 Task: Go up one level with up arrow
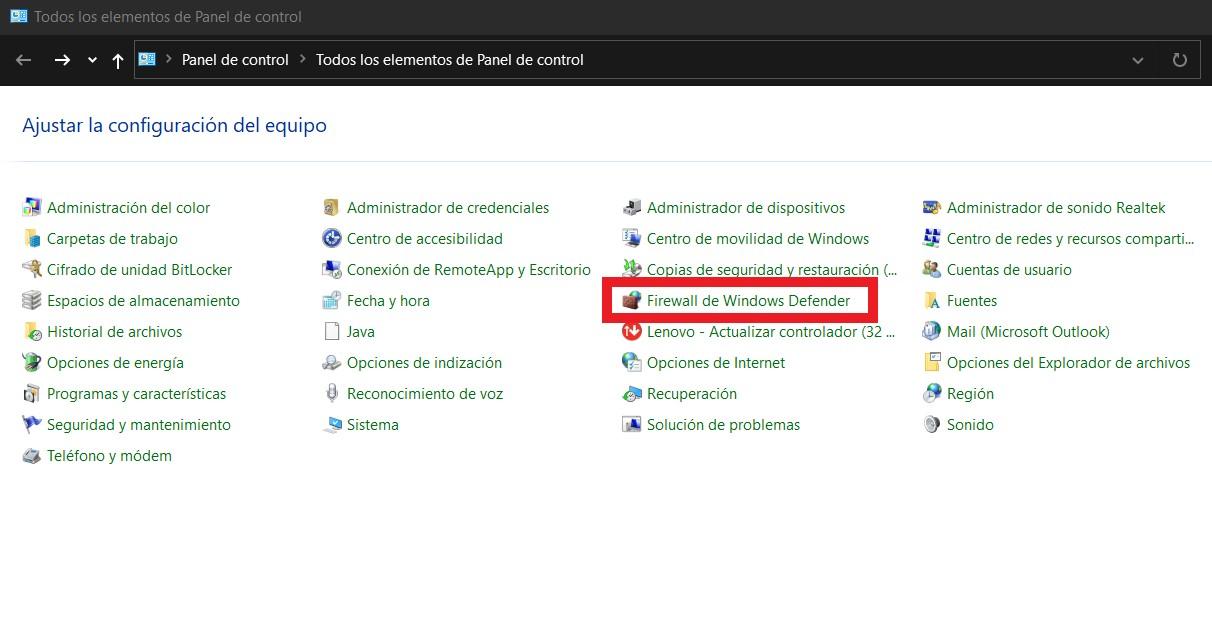[118, 60]
